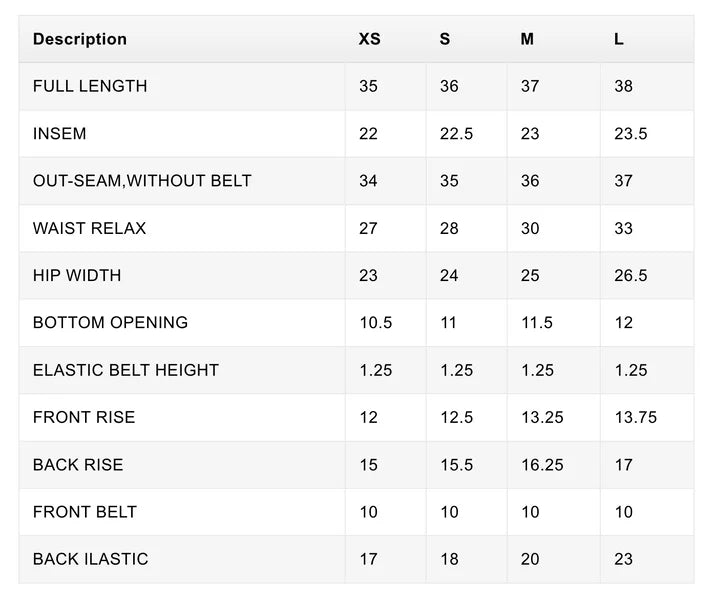Select the S size column header
The image size is (713, 602).
445,39
